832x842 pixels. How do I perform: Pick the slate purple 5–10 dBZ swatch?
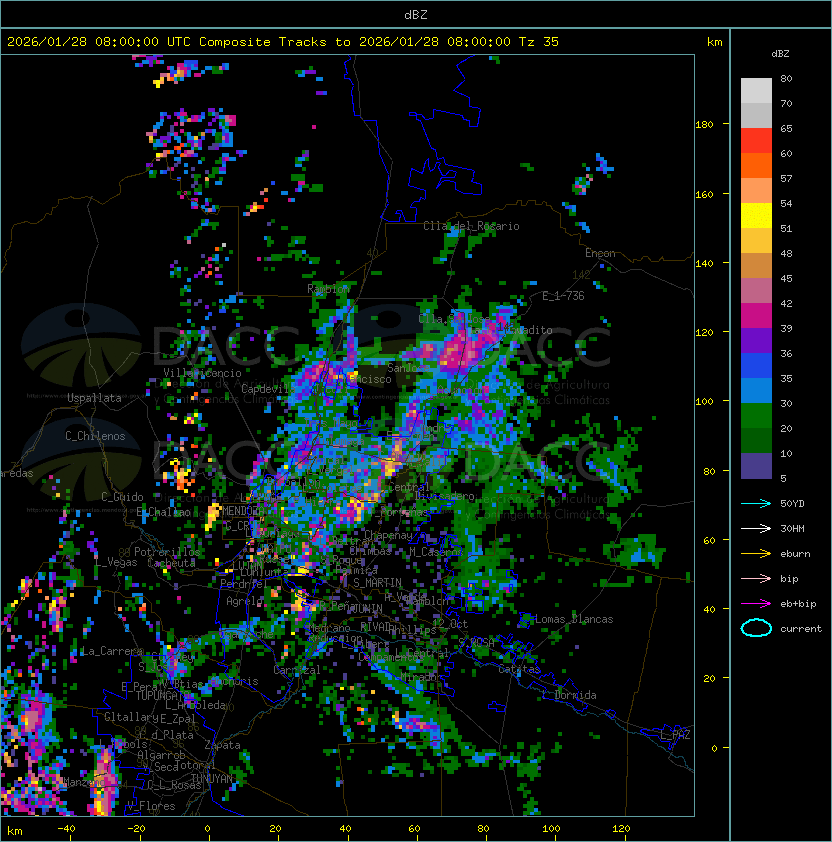coord(756,466)
